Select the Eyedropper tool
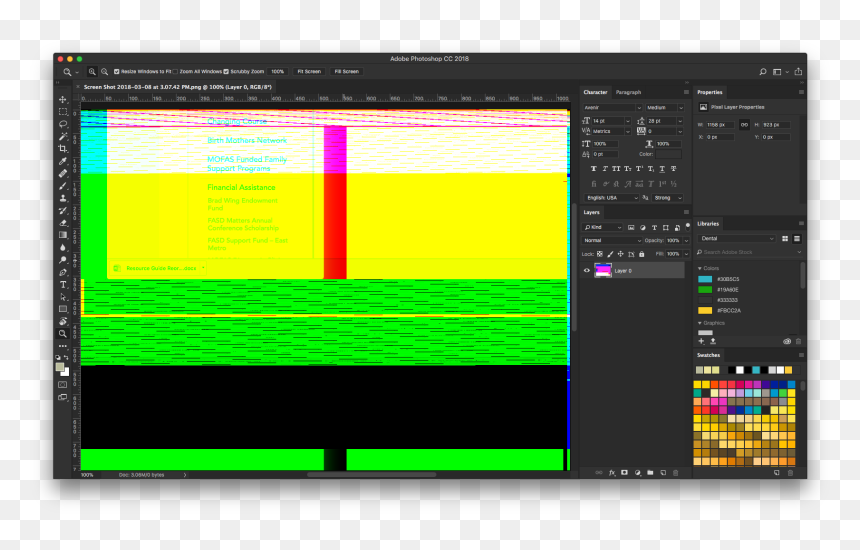 click(63, 161)
